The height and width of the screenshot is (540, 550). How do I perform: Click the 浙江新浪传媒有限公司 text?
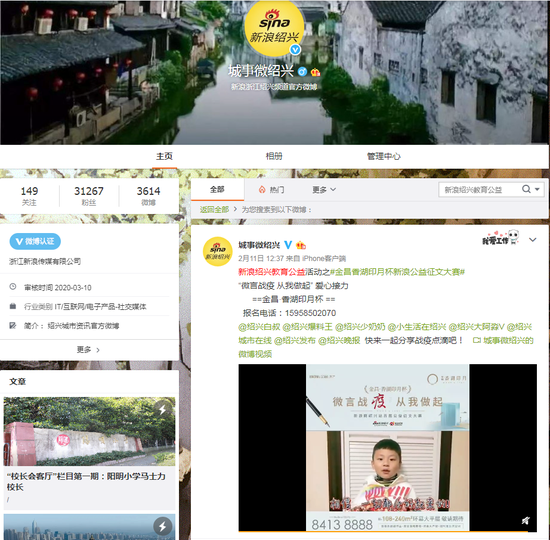pos(45,261)
